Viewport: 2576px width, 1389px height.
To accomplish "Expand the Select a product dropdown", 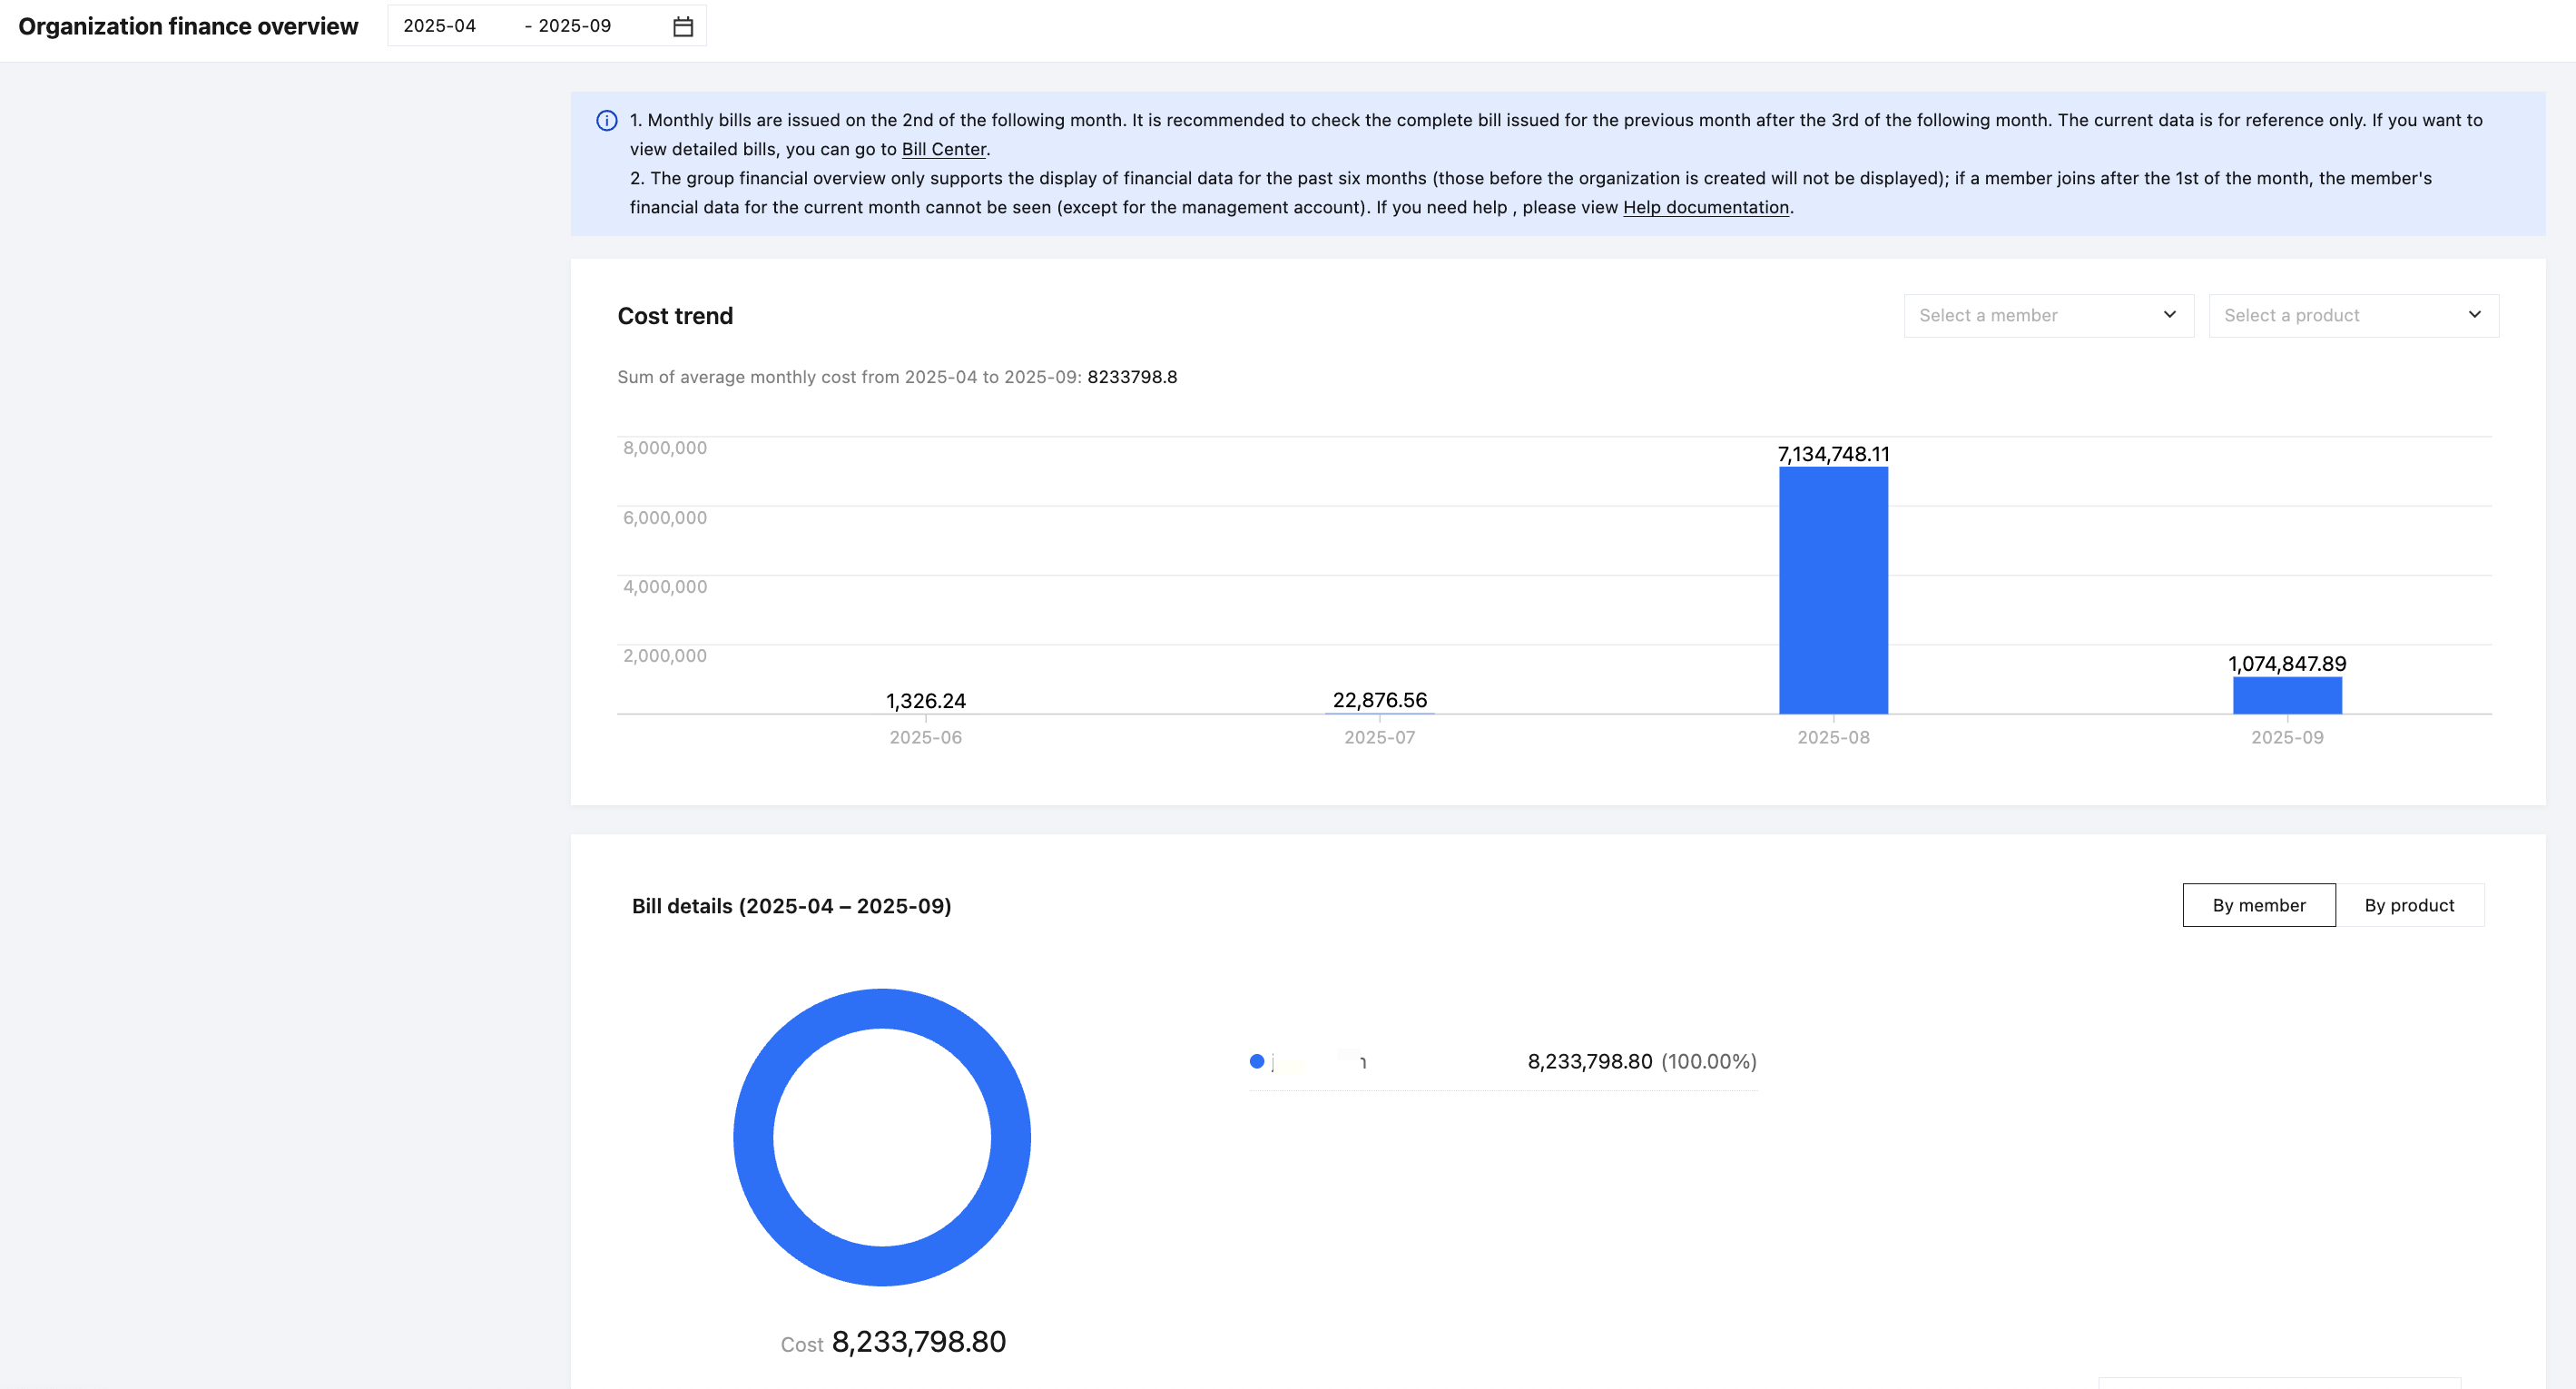I will 2353,316.
